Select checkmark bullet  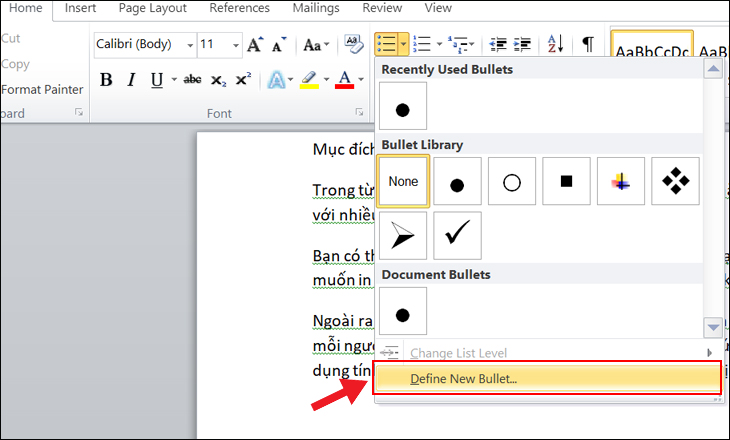[457, 236]
